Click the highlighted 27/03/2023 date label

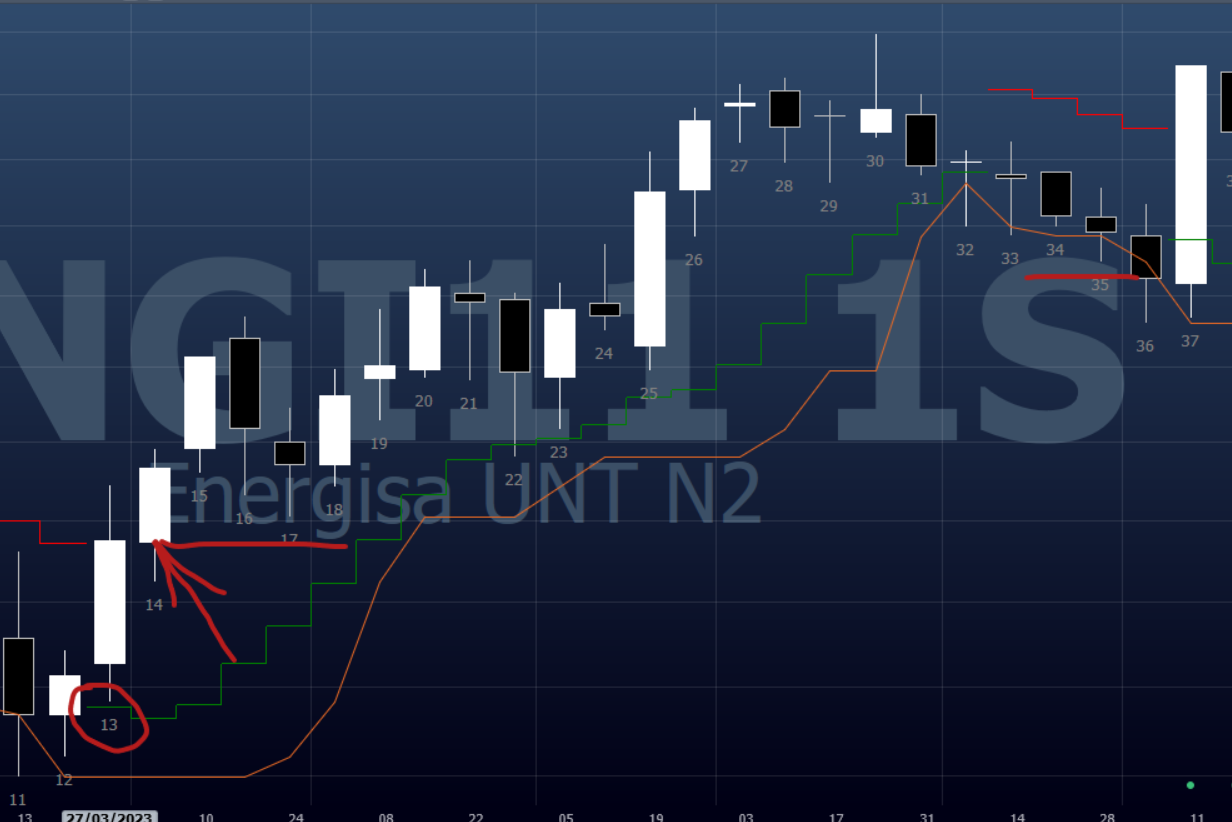coord(109,817)
